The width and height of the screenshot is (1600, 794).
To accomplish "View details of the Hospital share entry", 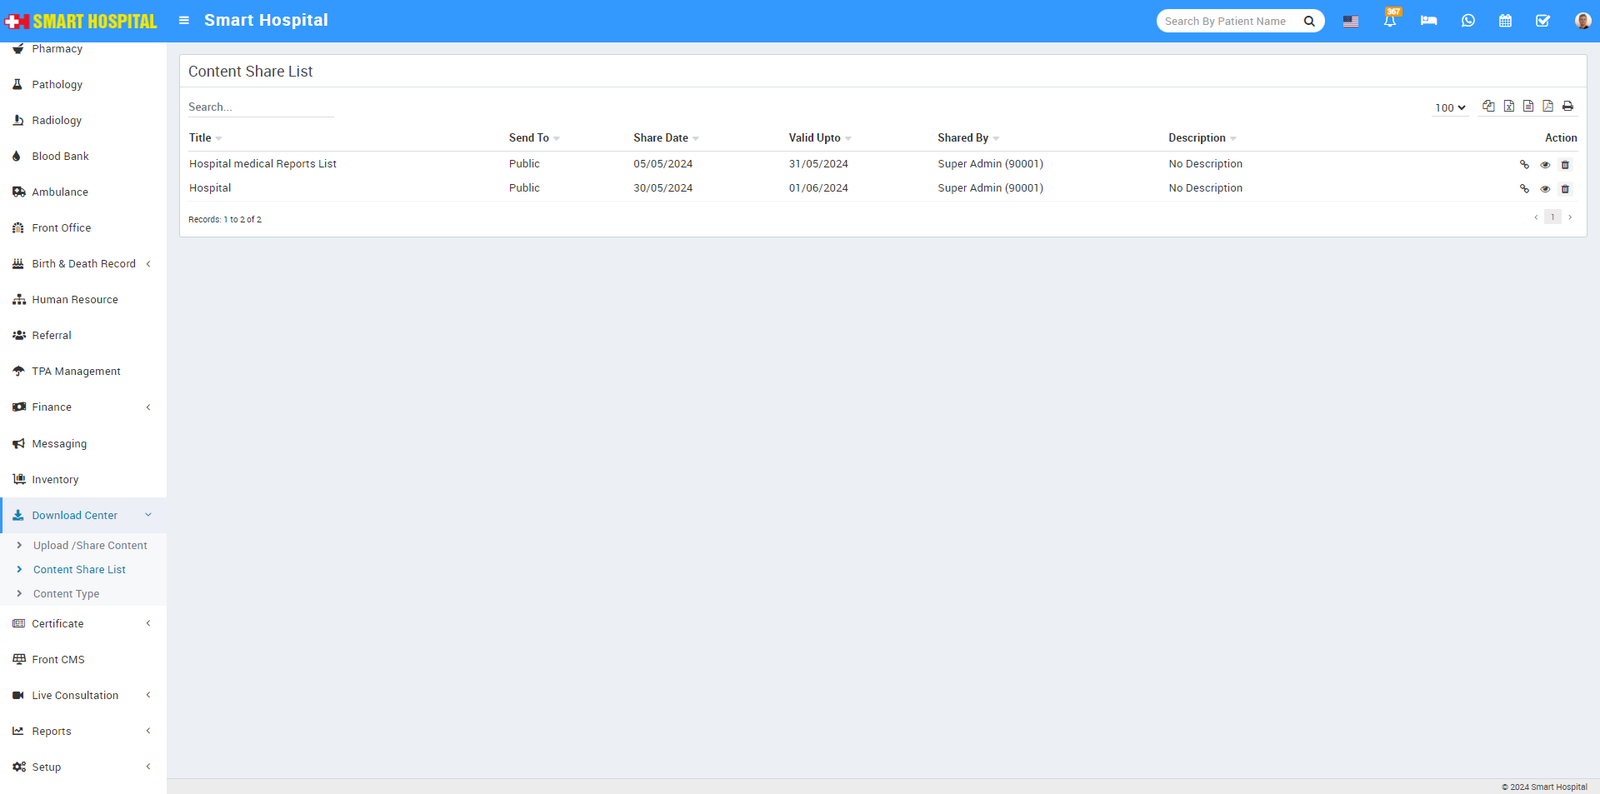I will point(1545,189).
